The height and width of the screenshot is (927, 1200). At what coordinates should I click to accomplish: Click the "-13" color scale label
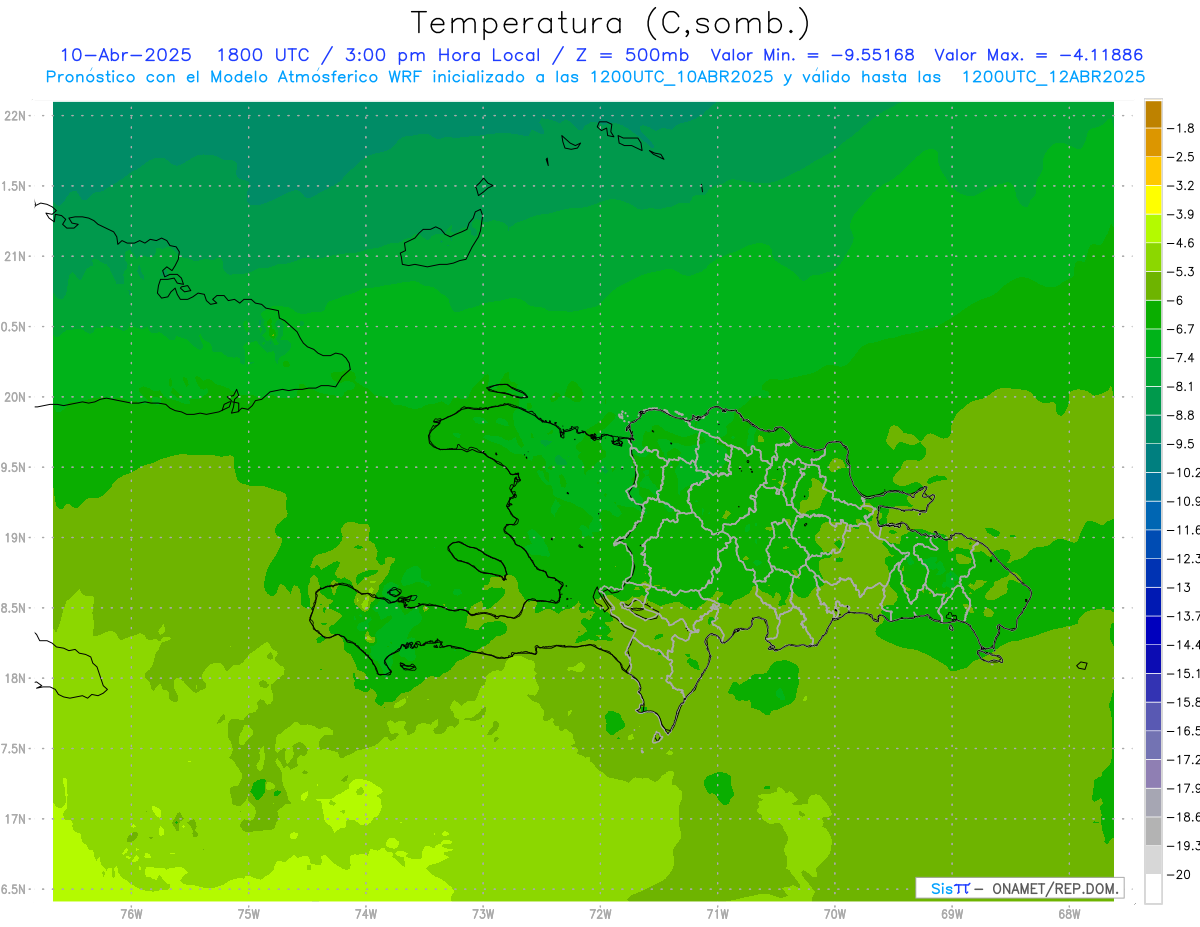click(1180, 587)
